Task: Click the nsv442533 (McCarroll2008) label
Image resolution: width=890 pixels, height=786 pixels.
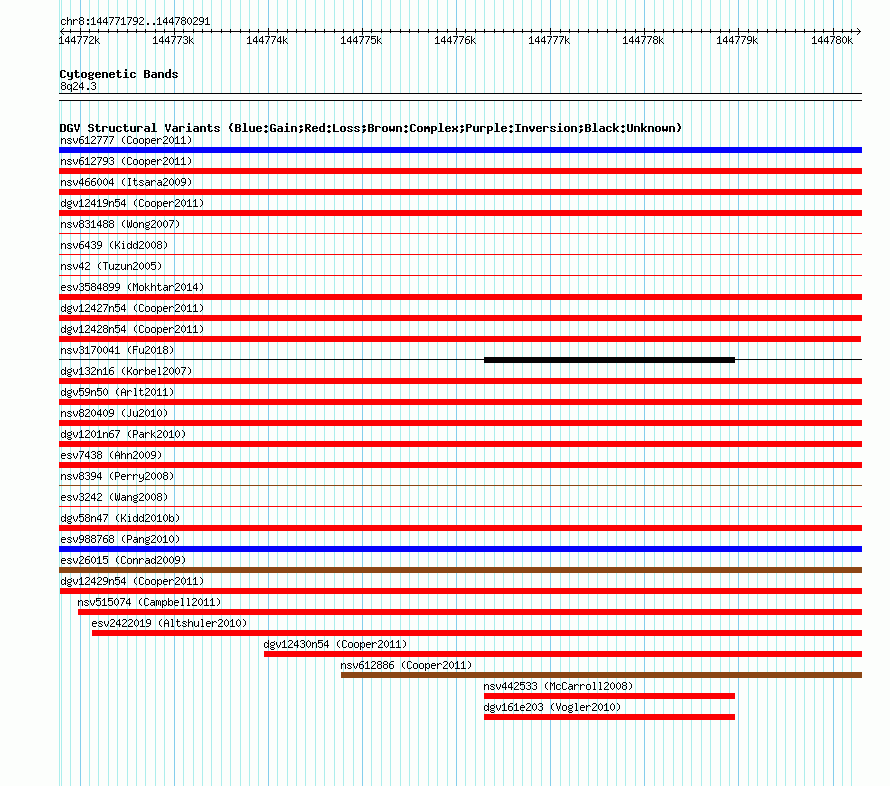Action: (558, 686)
